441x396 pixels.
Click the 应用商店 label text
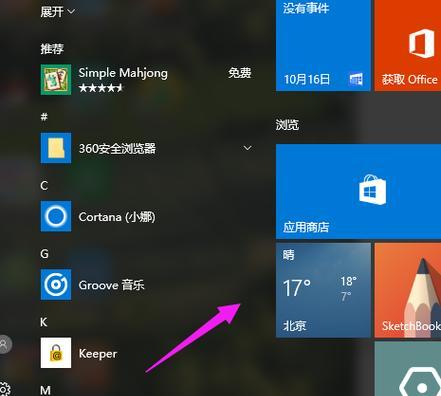tap(306, 227)
